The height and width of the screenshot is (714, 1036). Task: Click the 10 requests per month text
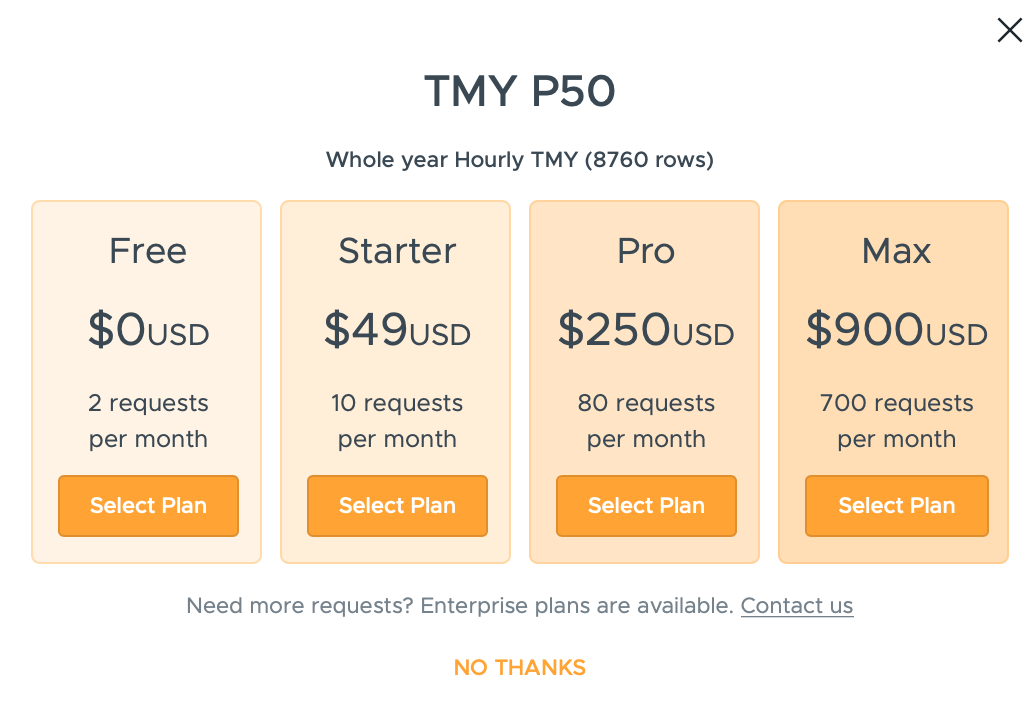pyautogui.click(x=397, y=421)
